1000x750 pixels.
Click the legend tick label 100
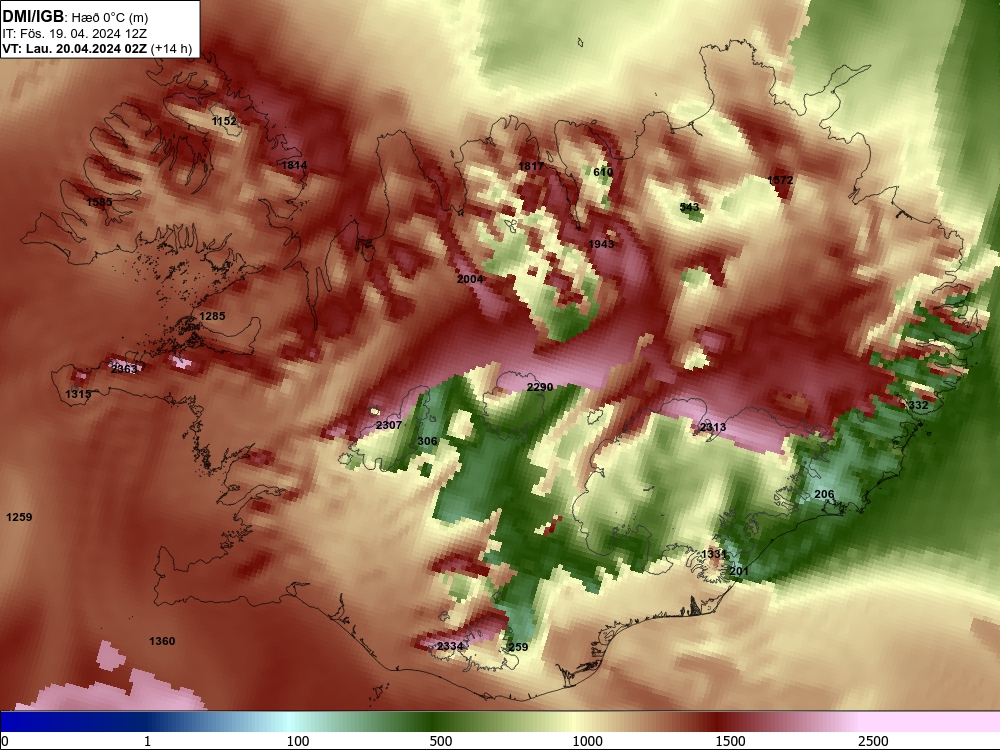pos(298,741)
